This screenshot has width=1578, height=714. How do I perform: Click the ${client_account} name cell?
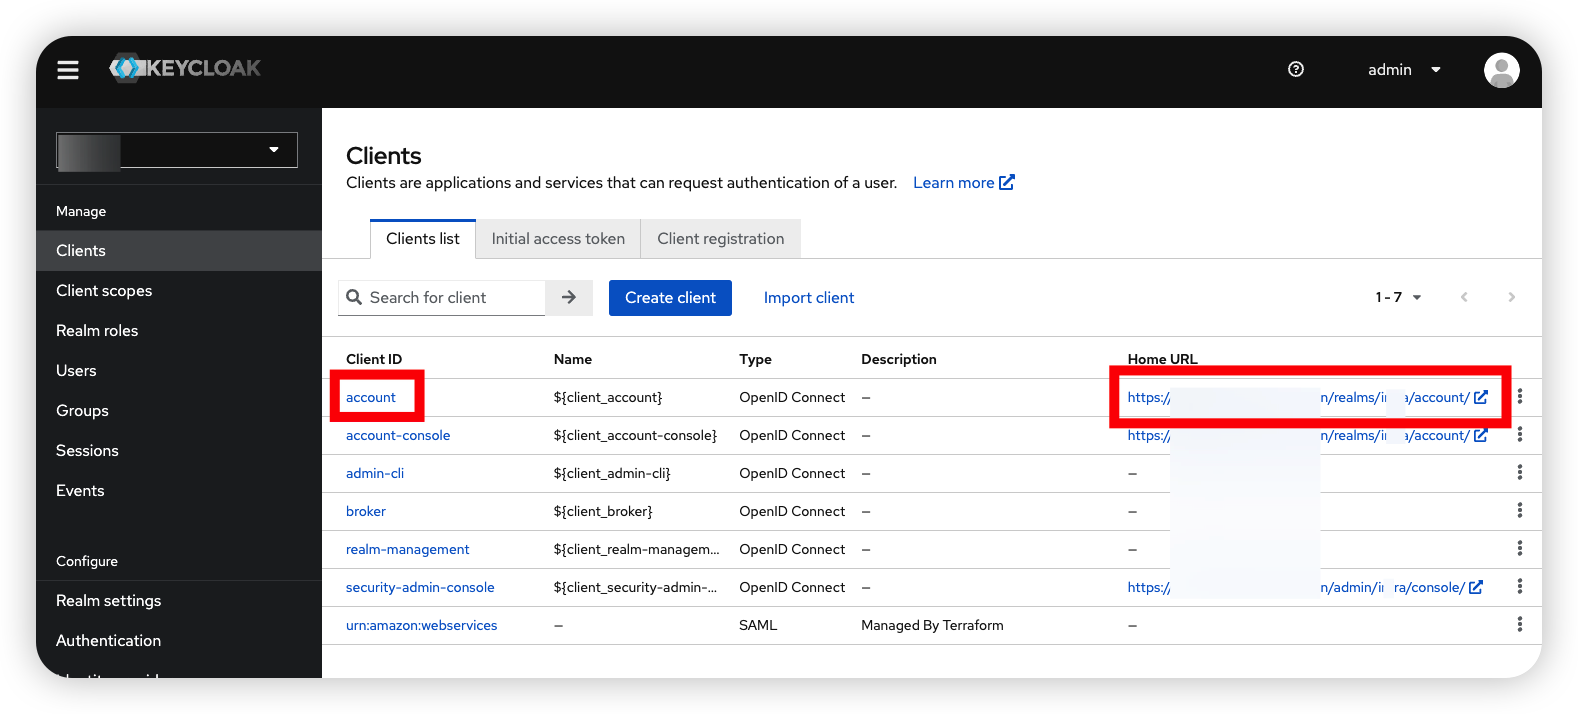(x=608, y=398)
